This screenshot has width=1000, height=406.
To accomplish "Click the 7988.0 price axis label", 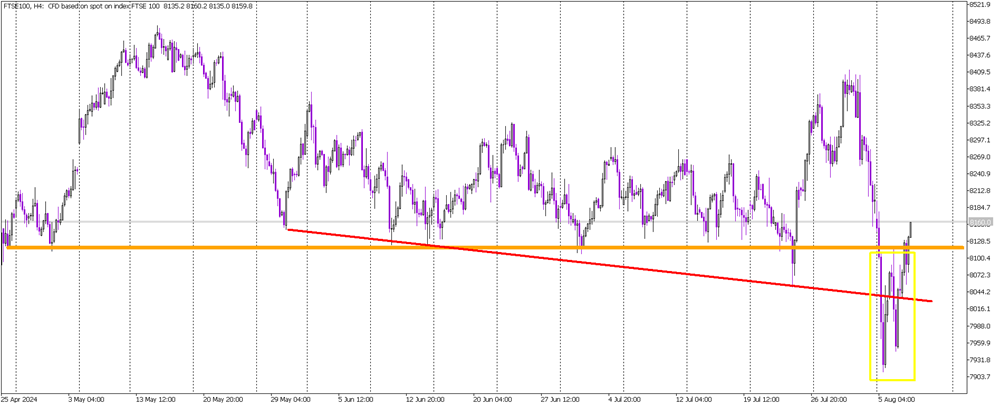I will tap(979, 326).
